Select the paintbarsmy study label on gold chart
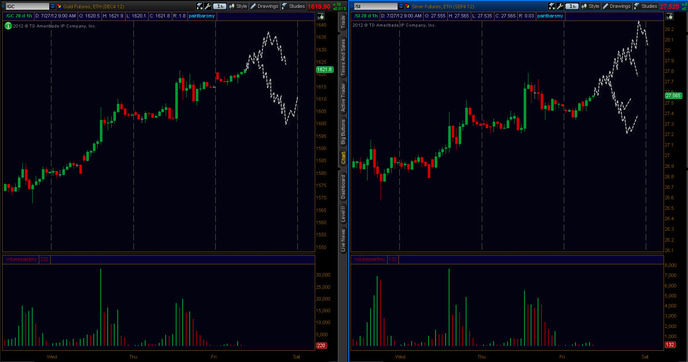 [x=202, y=16]
